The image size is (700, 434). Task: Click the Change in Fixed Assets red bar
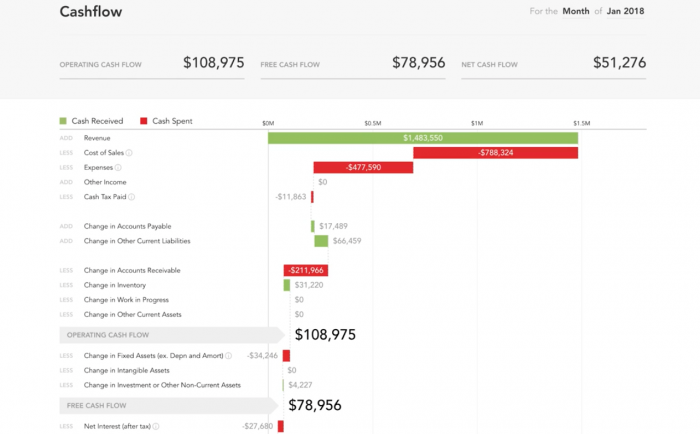[x=286, y=356]
